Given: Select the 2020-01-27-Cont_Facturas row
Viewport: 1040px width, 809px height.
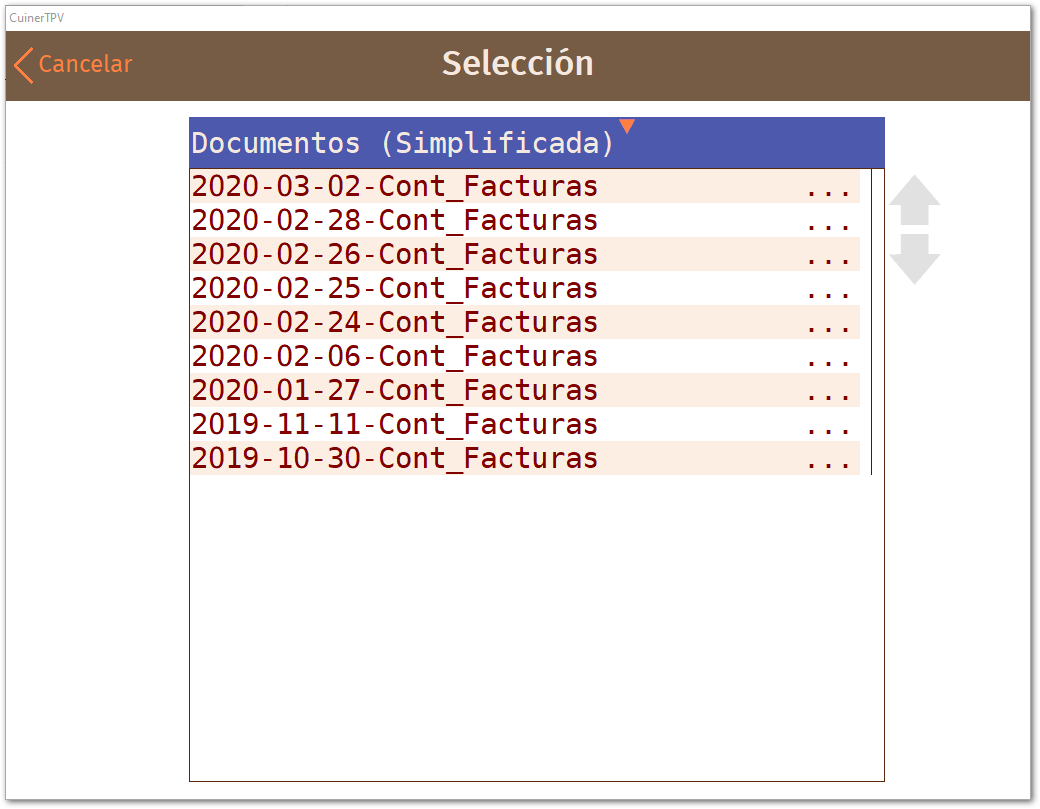Looking at the screenshot, I should (x=525, y=390).
